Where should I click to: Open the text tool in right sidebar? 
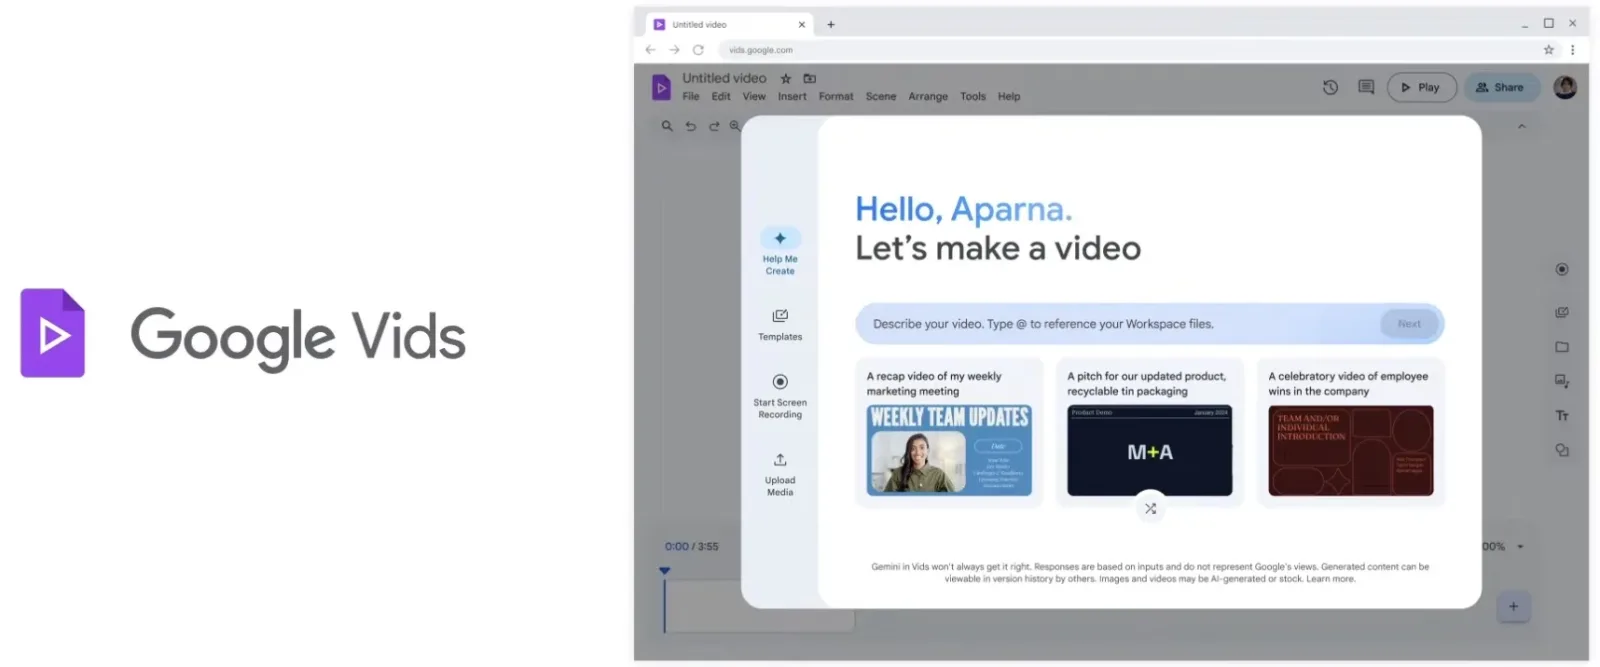coord(1562,415)
